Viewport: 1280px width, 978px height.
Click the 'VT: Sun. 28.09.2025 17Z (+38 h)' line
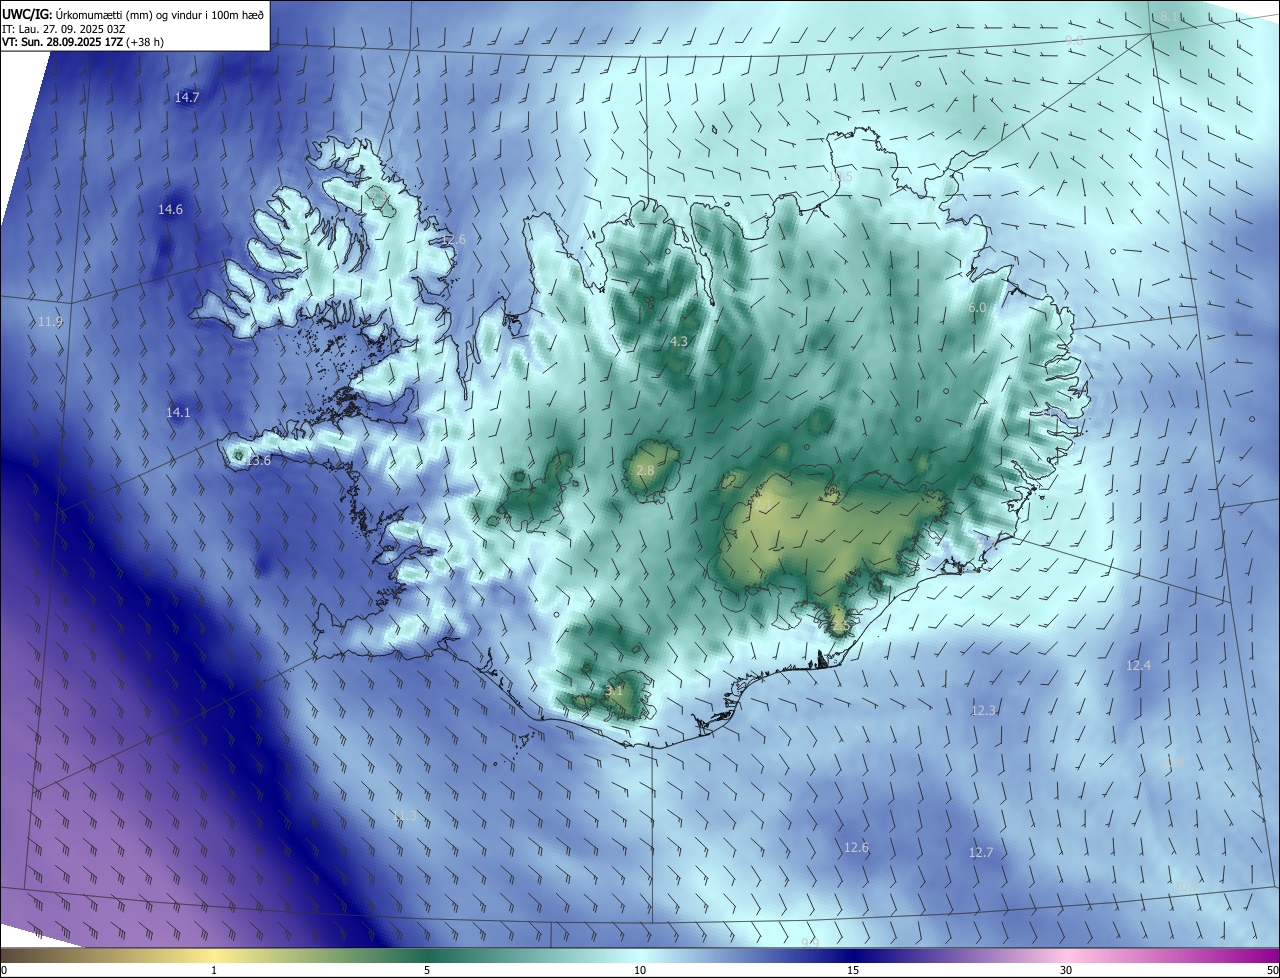(83, 42)
